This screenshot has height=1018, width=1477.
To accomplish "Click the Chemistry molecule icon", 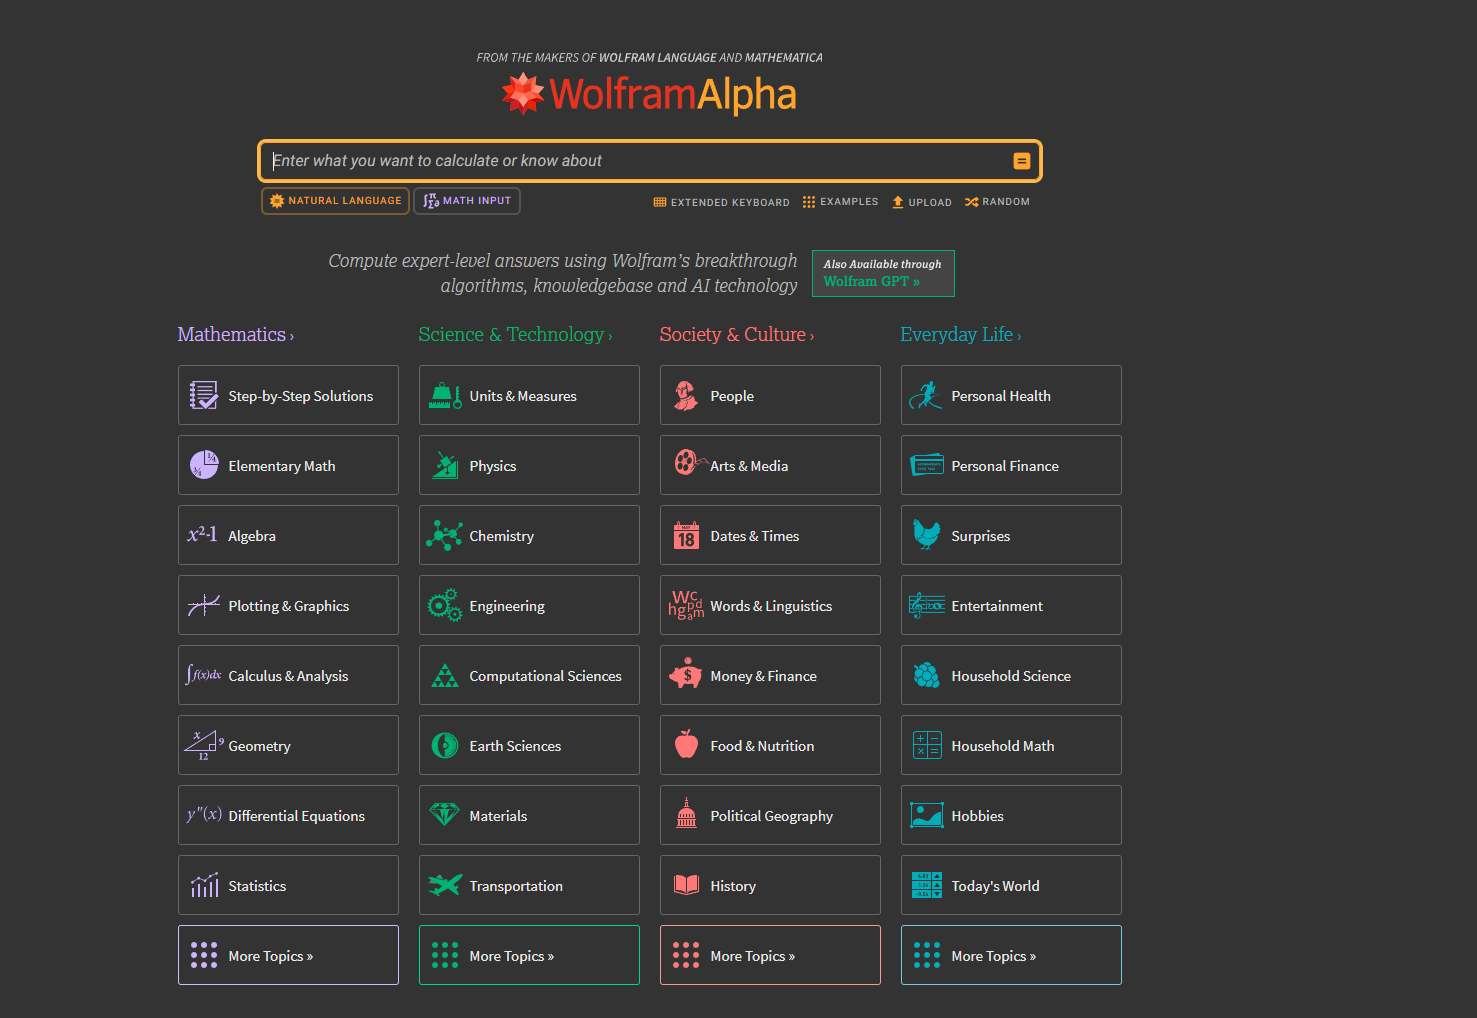I will point(445,535).
